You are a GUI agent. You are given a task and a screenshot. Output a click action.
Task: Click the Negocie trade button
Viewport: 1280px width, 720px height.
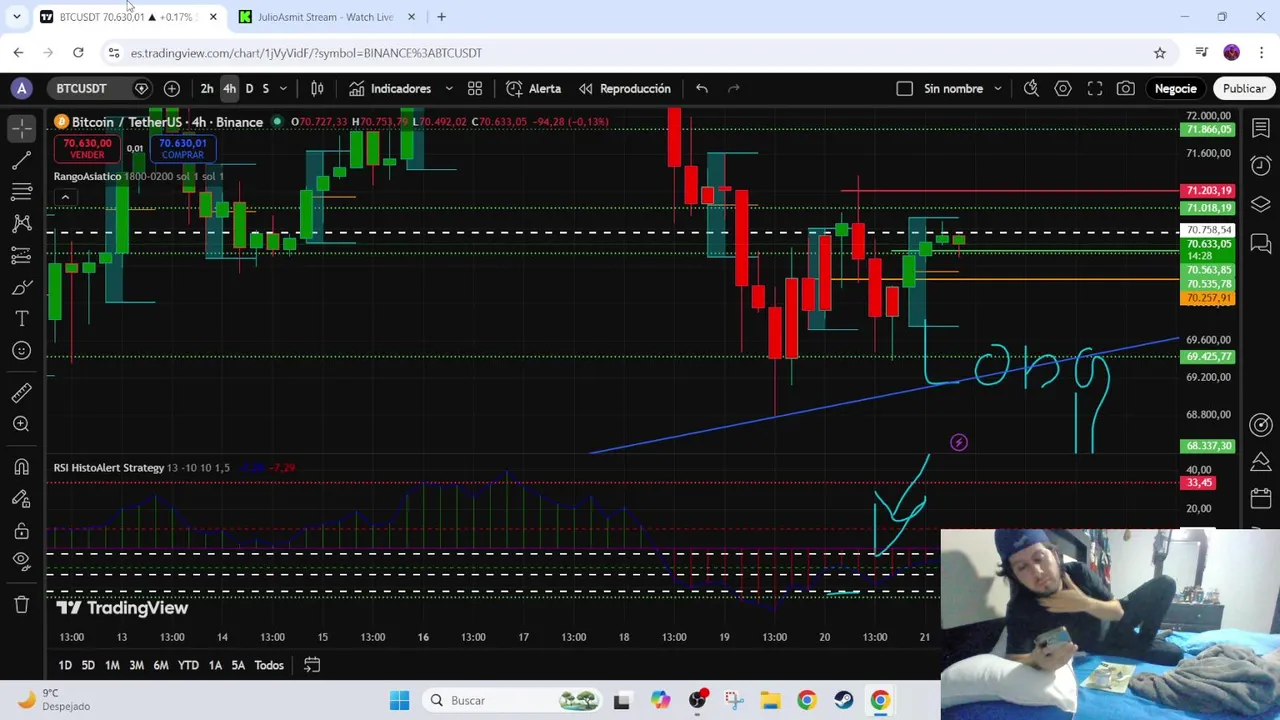(x=1175, y=89)
